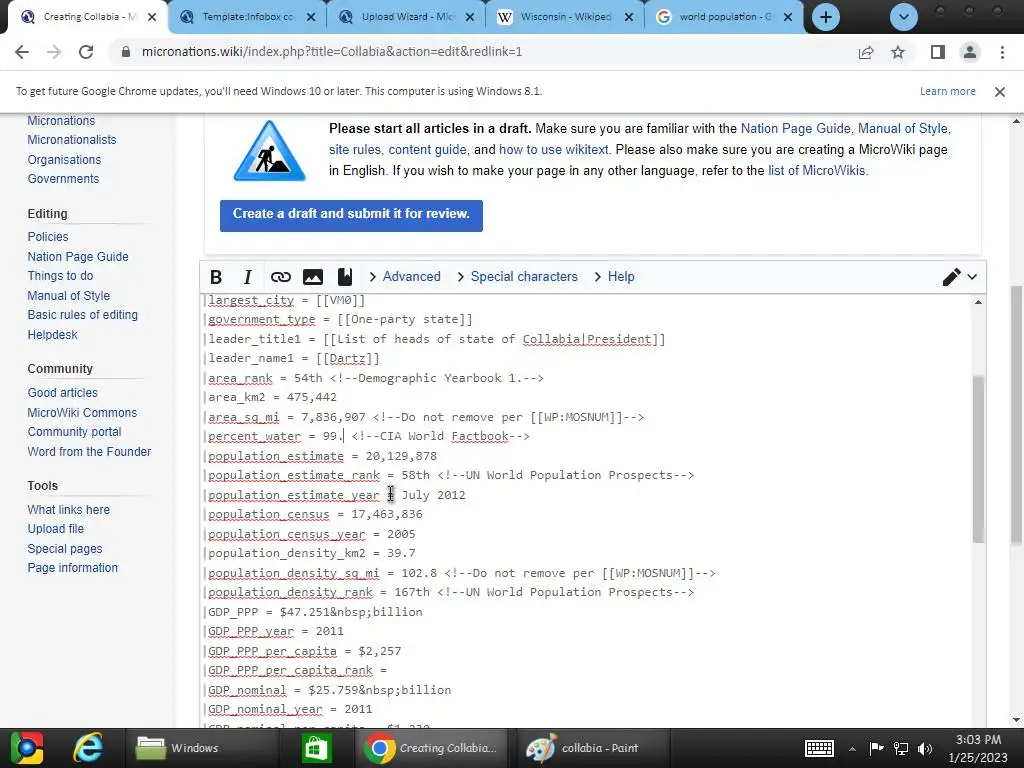
Task: Open Community portal sidebar link
Action: point(74,431)
